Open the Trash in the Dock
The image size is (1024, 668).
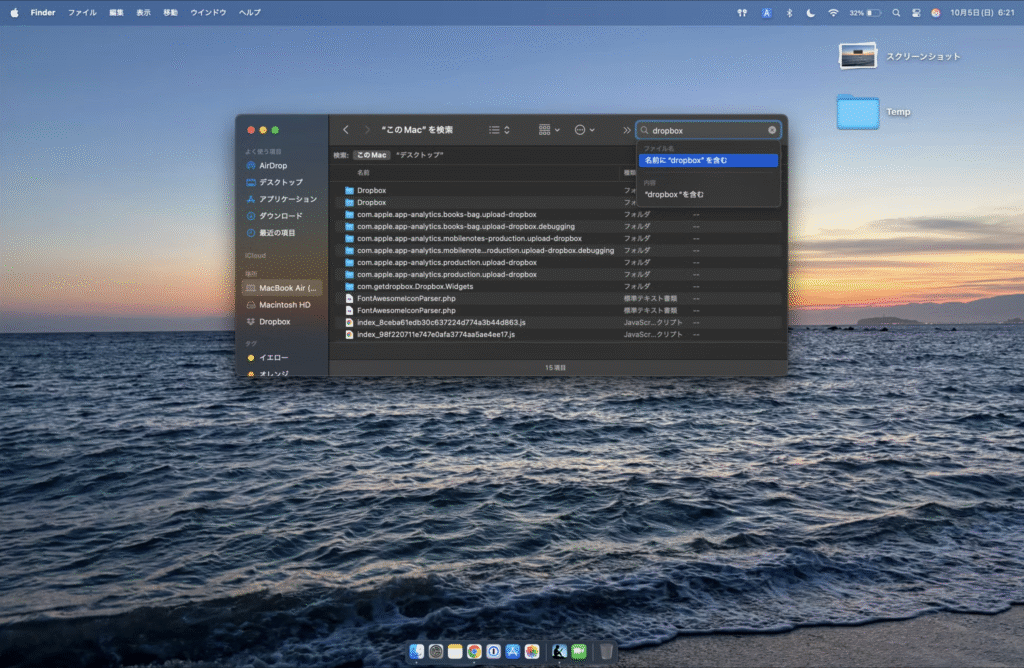(607, 652)
